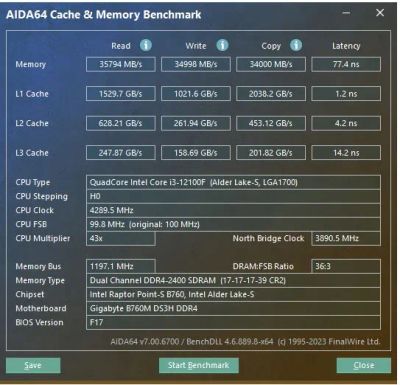The height and width of the screenshot is (385, 400).
Task: Close the window with the X icon
Action: click(380, 13)
